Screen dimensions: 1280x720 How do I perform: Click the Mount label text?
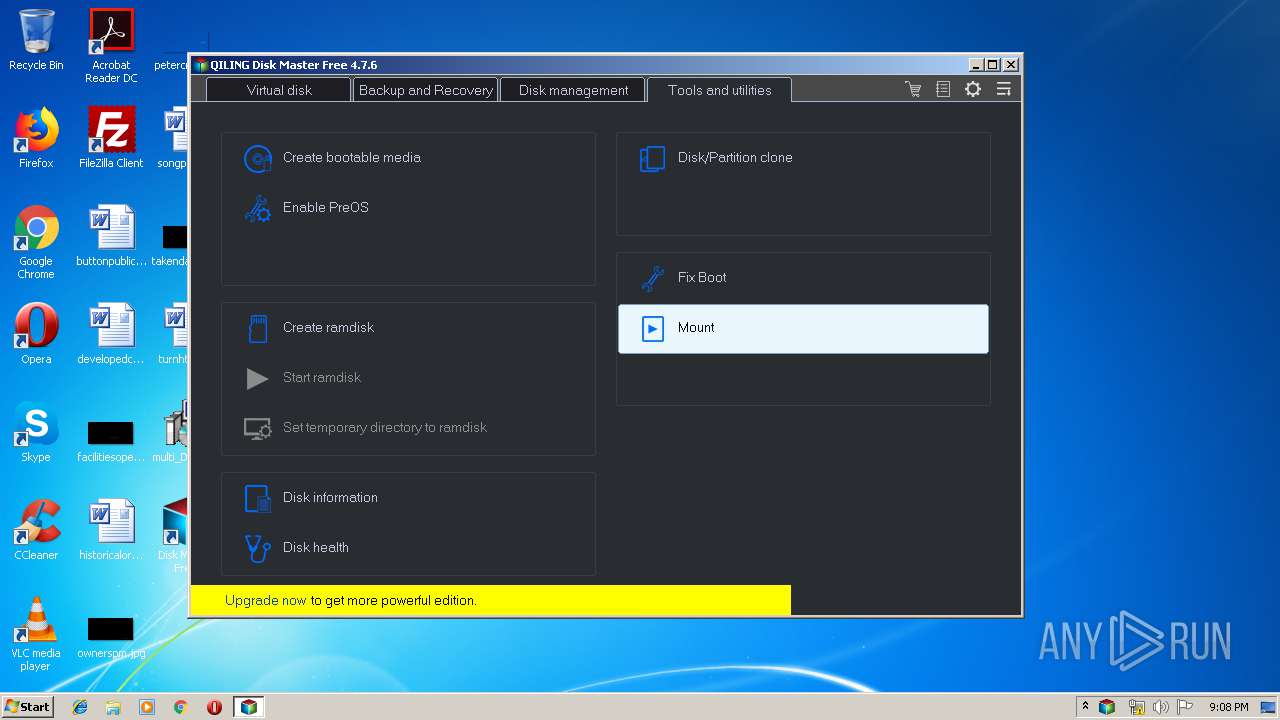[696, 328]
